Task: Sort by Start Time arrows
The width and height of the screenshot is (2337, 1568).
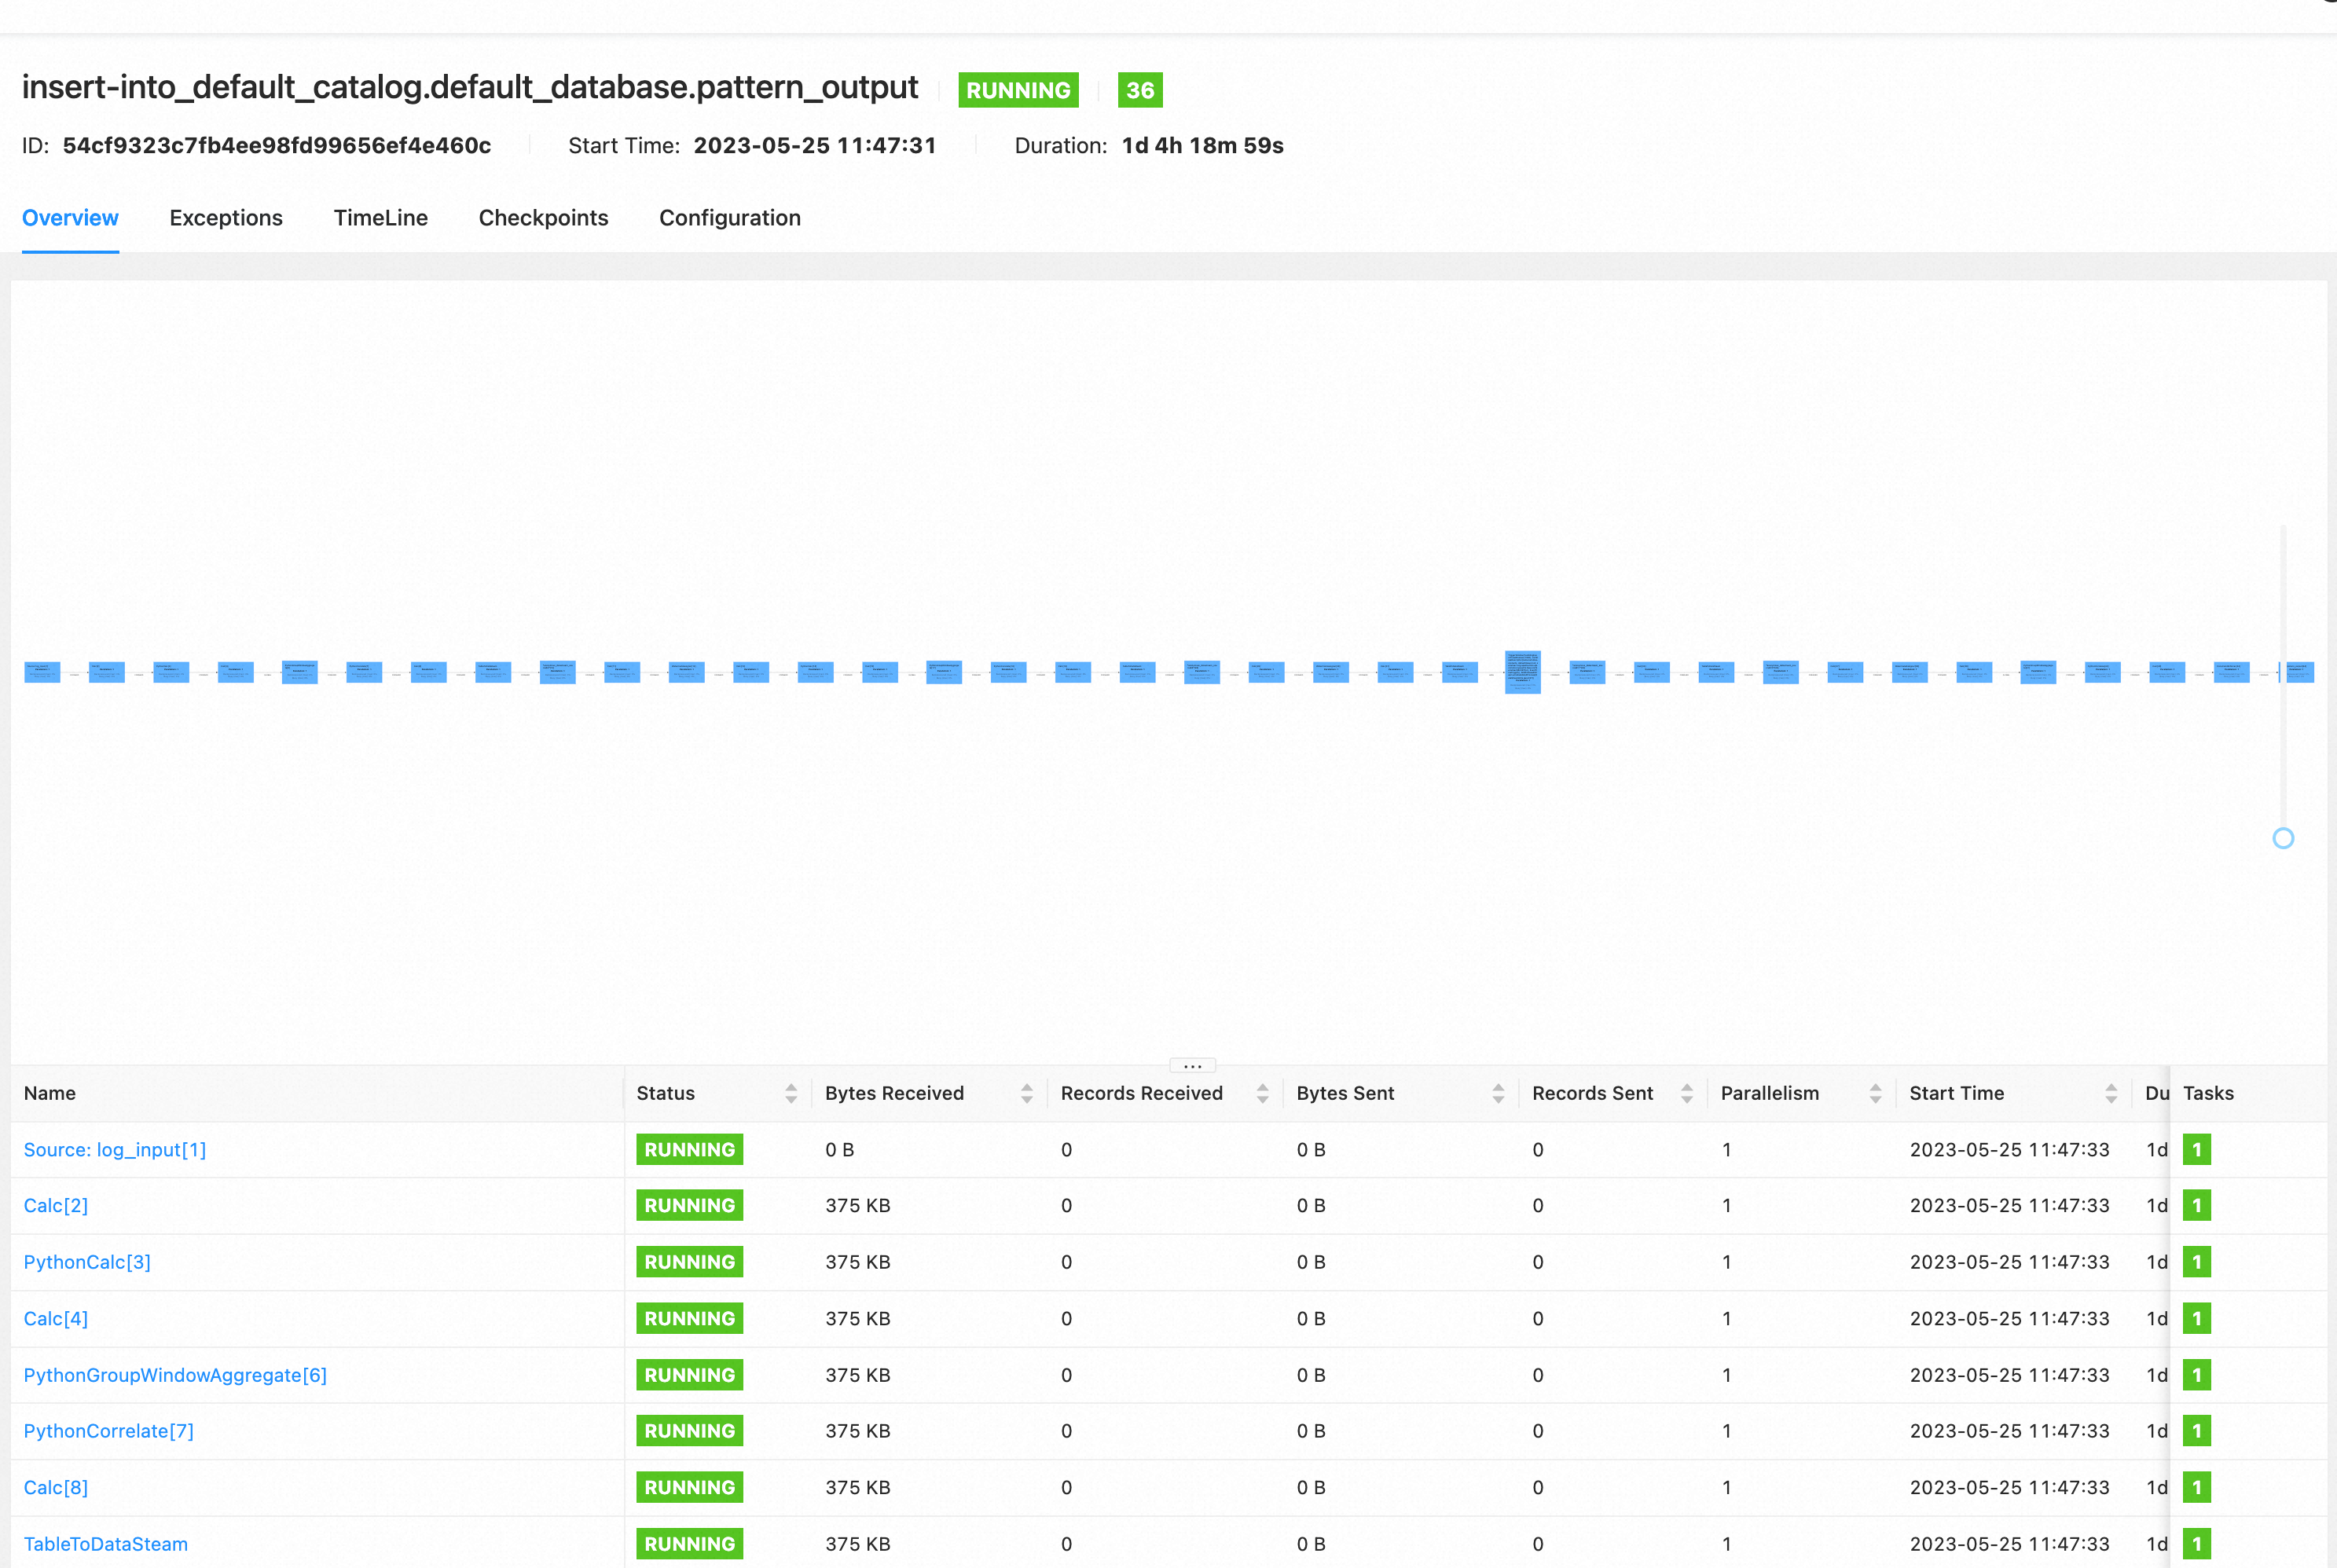Action: 2111,1093
